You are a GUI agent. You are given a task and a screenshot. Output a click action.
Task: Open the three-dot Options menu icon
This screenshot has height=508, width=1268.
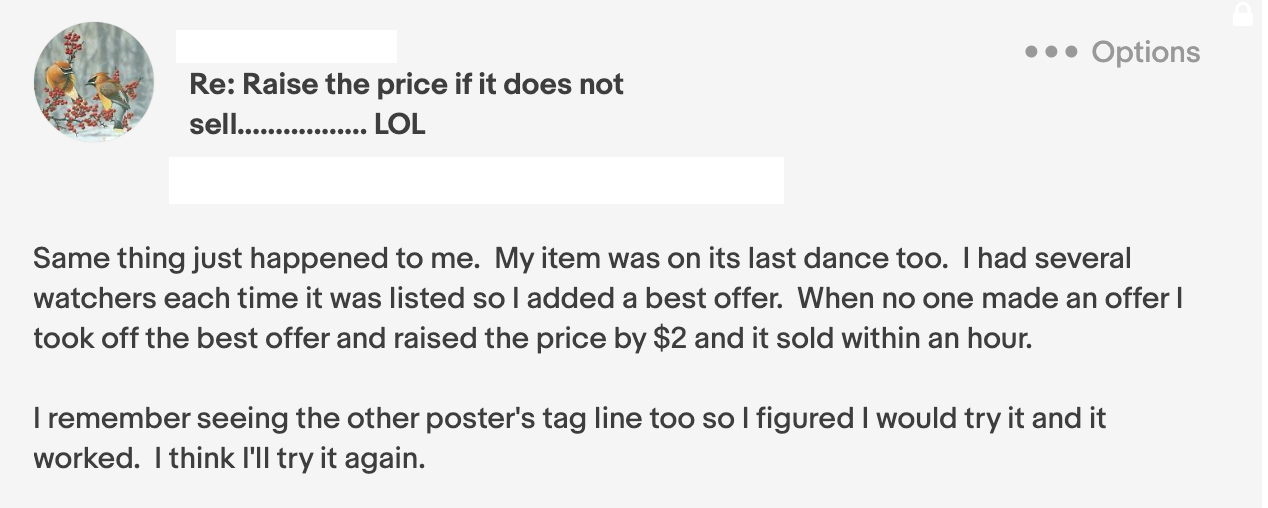click(x=1052, y=52)
